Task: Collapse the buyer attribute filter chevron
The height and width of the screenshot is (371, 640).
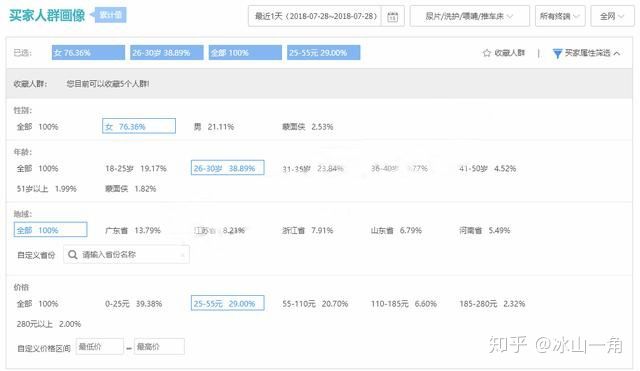Action: point(617,53)
